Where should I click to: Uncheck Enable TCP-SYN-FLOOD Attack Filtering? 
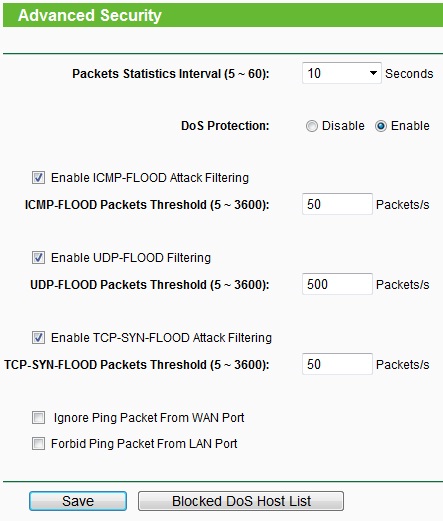(38, 338)
